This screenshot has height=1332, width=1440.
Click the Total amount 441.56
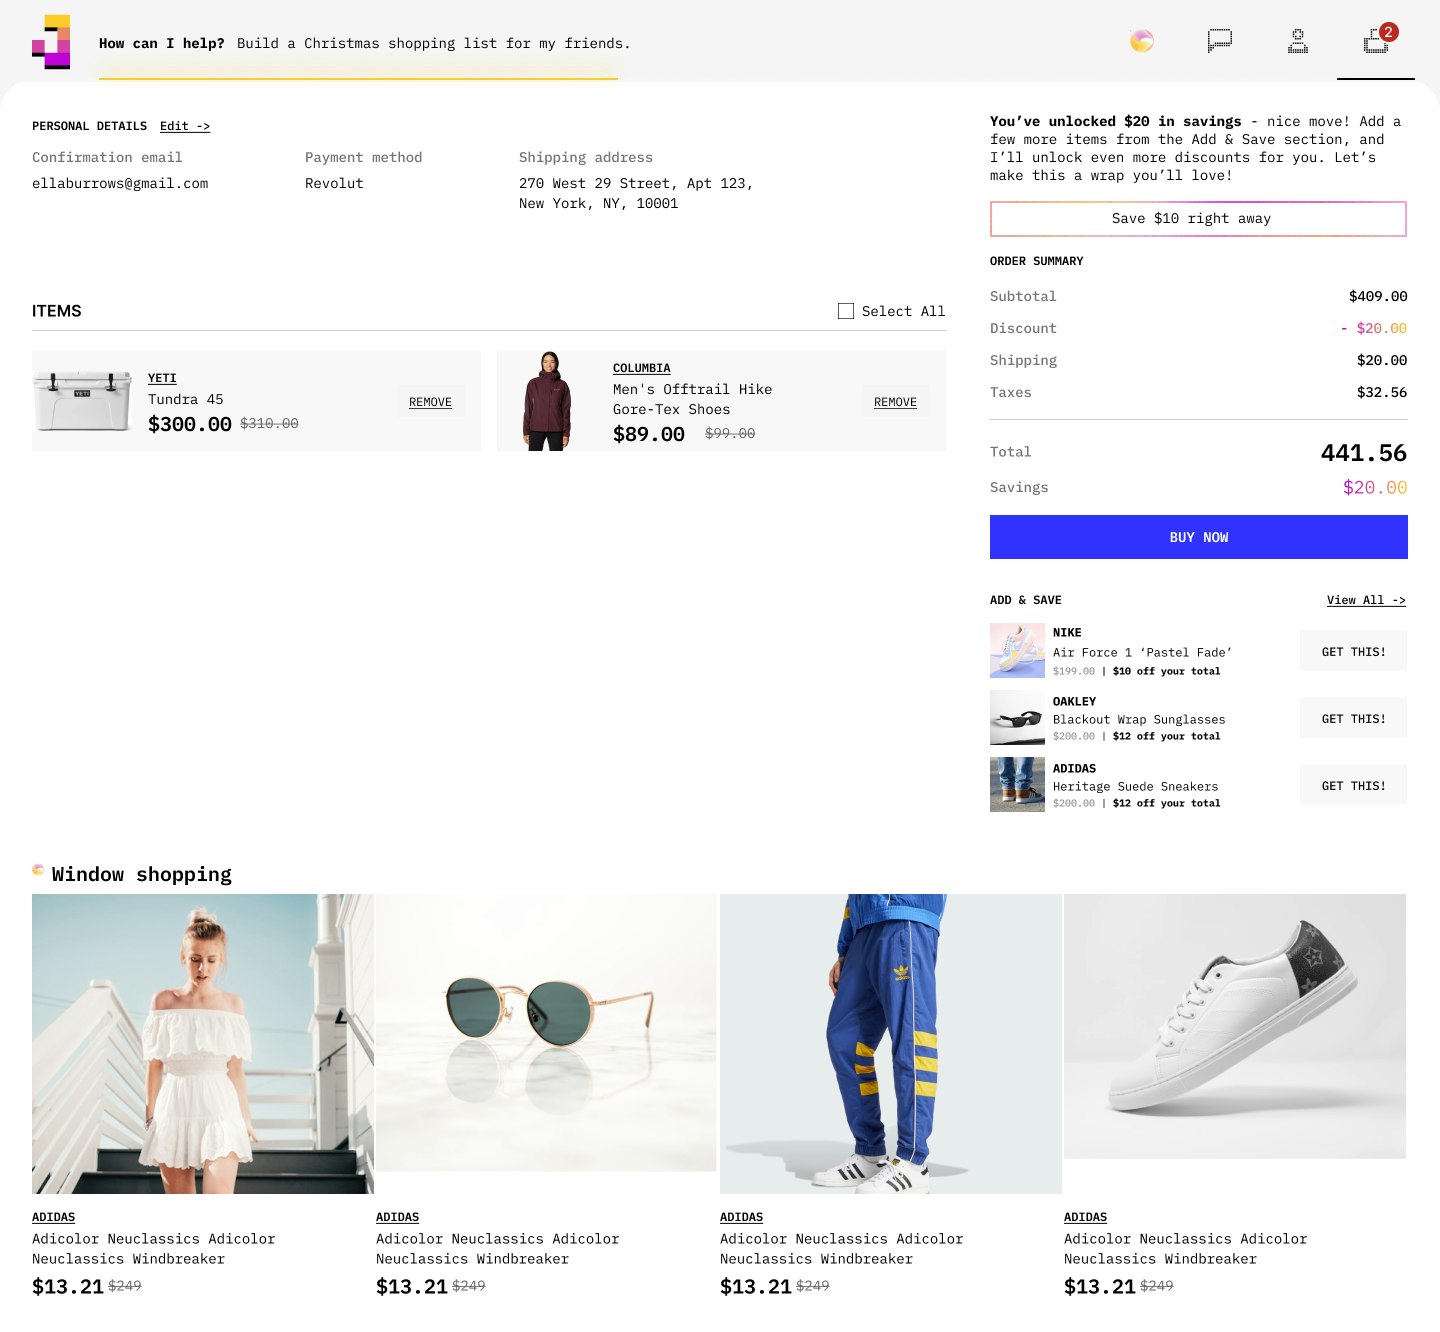click(1363, 453)
